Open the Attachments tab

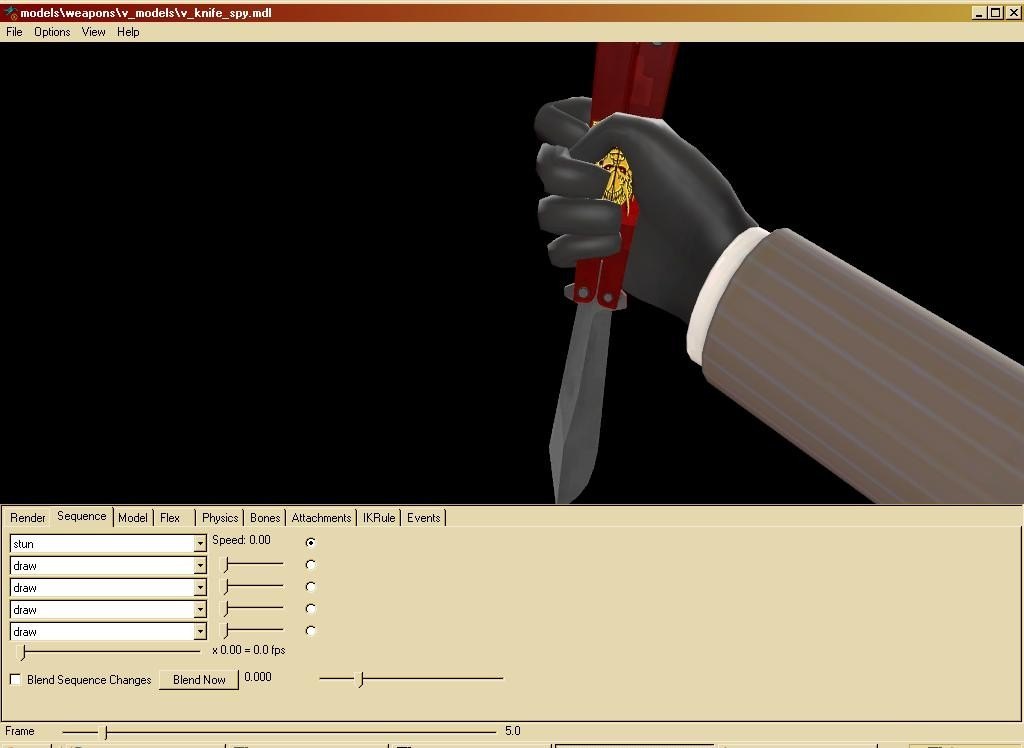(321, 518)
